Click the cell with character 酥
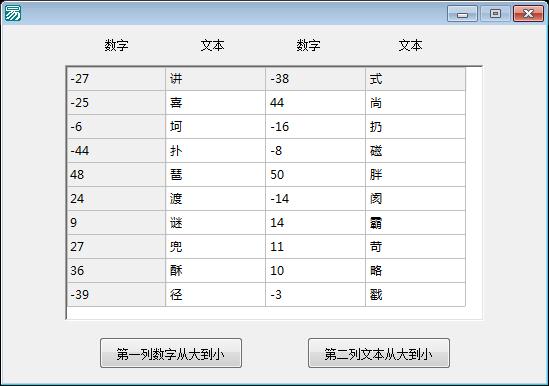549x386 pixels. click(x=215, y=271)
